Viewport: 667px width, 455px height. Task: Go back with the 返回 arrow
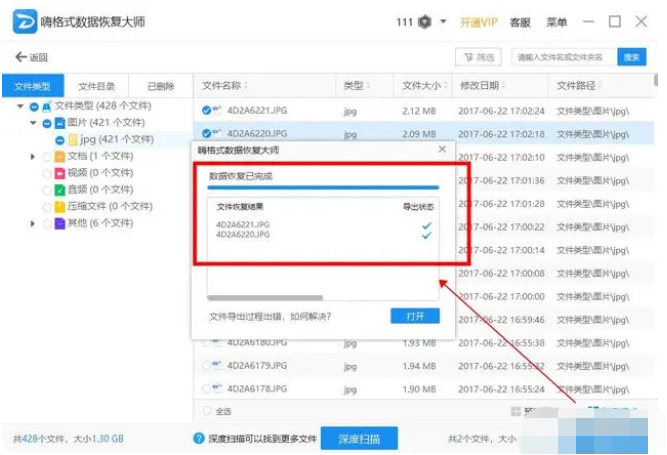point(31,57)
